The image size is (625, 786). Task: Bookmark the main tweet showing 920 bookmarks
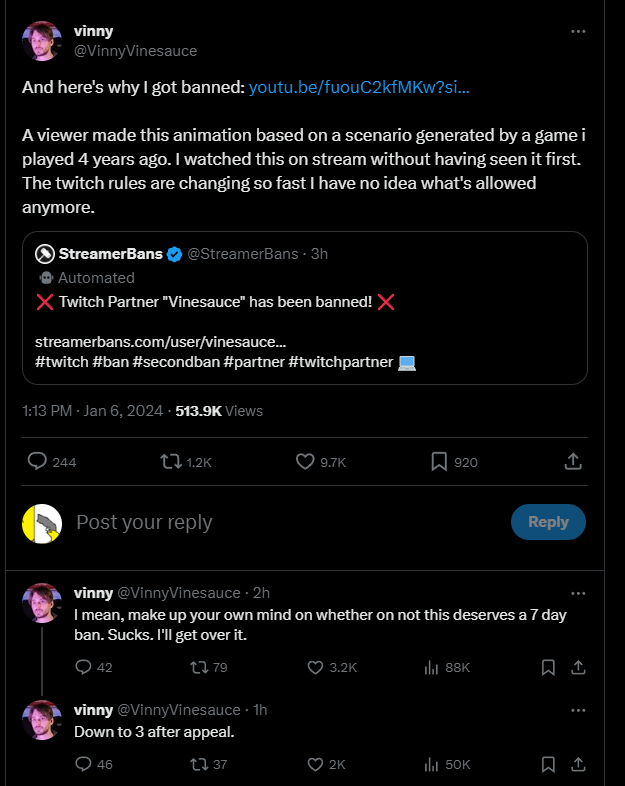(x=439, y=461)
